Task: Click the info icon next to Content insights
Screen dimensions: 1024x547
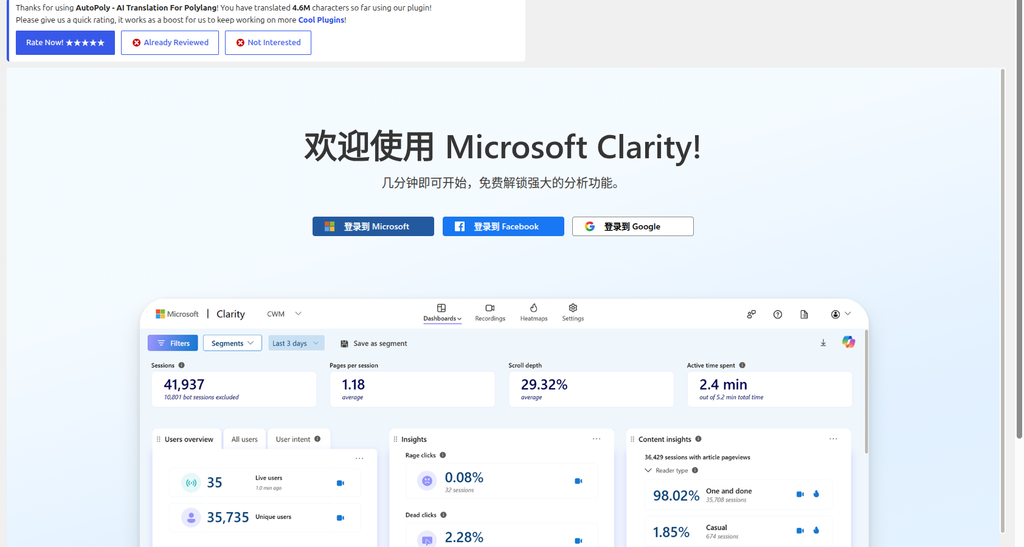Action: pyautogui.click(x=698, y=439)
